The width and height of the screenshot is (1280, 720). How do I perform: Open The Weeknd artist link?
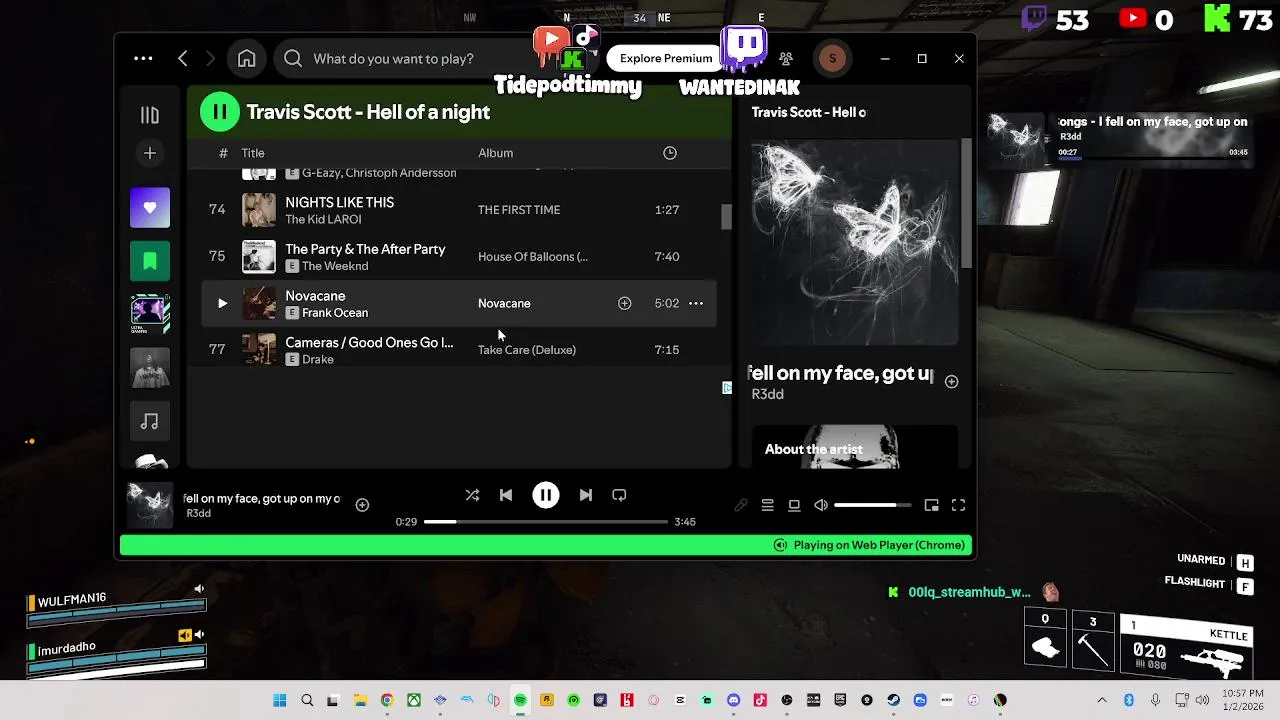pyautogui.click(x=335, y=266)
